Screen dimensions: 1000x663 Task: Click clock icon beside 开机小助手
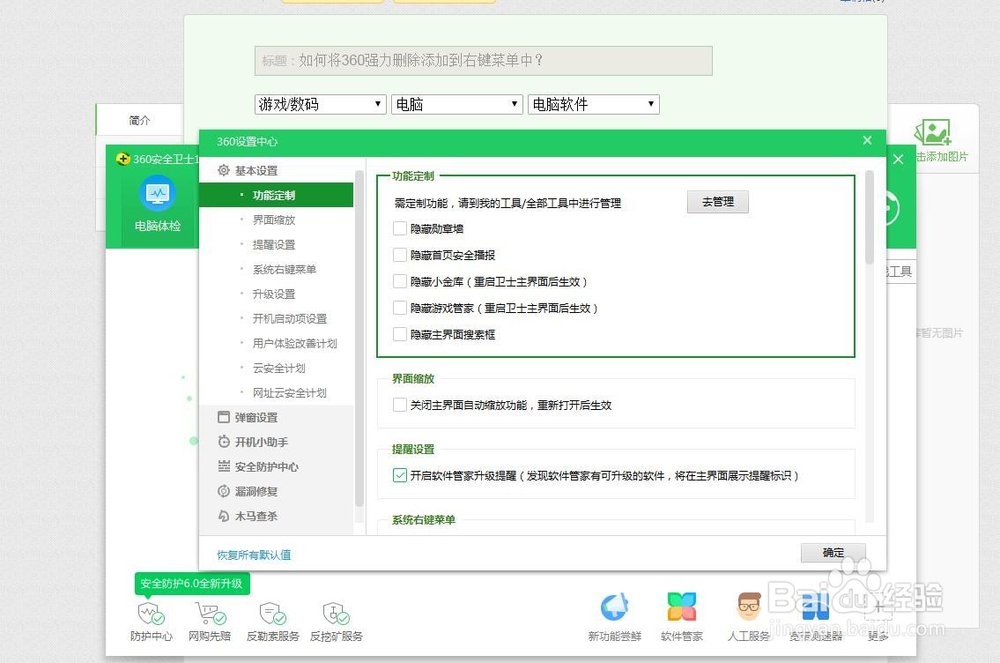point(223,442)
